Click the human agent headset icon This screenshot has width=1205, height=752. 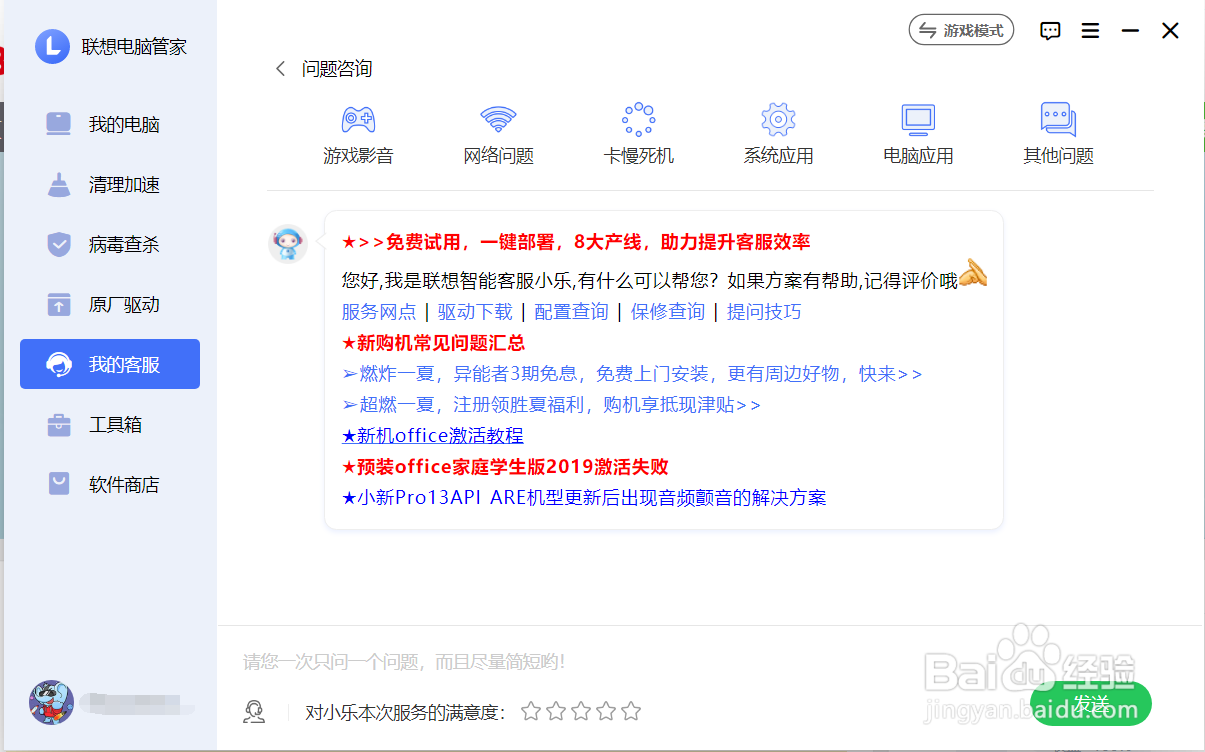point(254,711)
